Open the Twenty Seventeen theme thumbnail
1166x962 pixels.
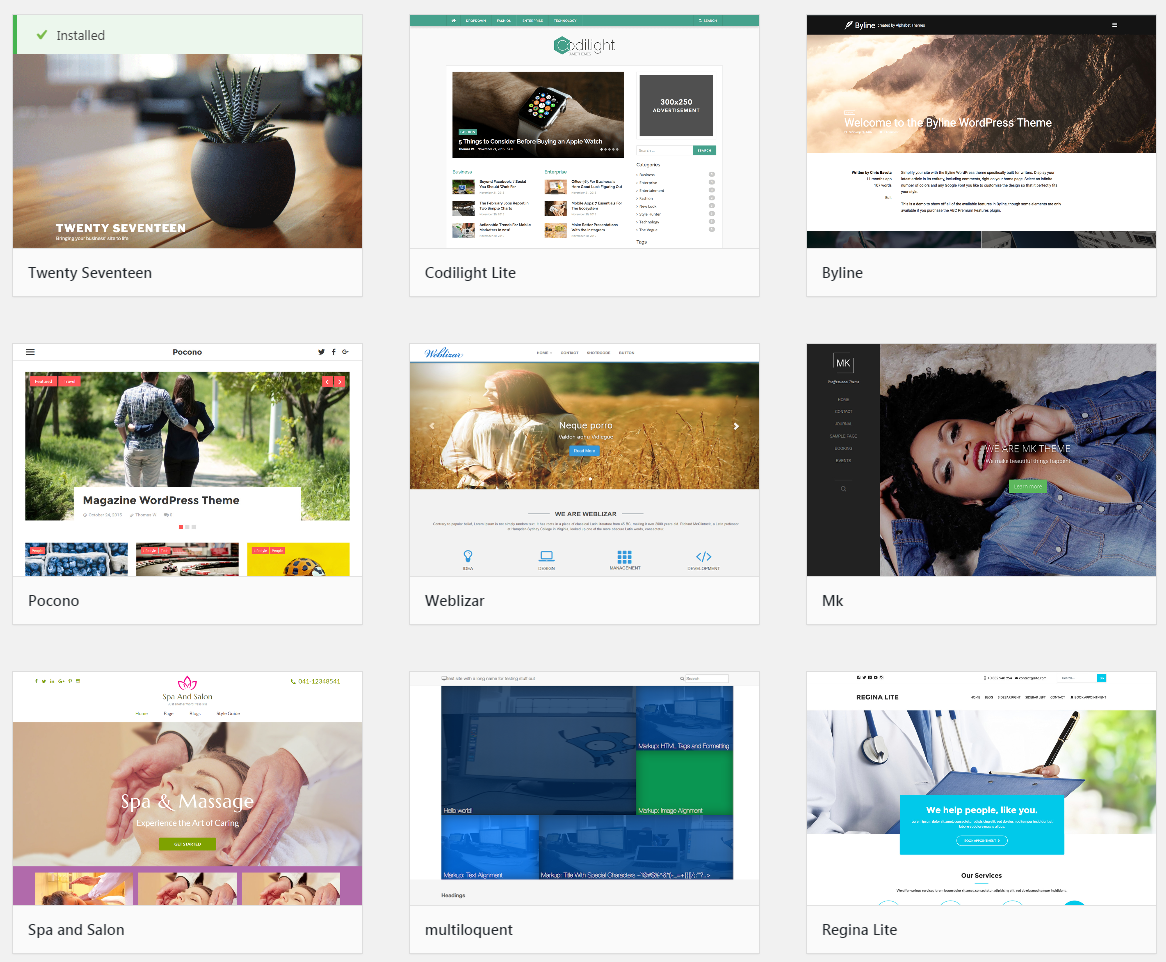(187, 150)
